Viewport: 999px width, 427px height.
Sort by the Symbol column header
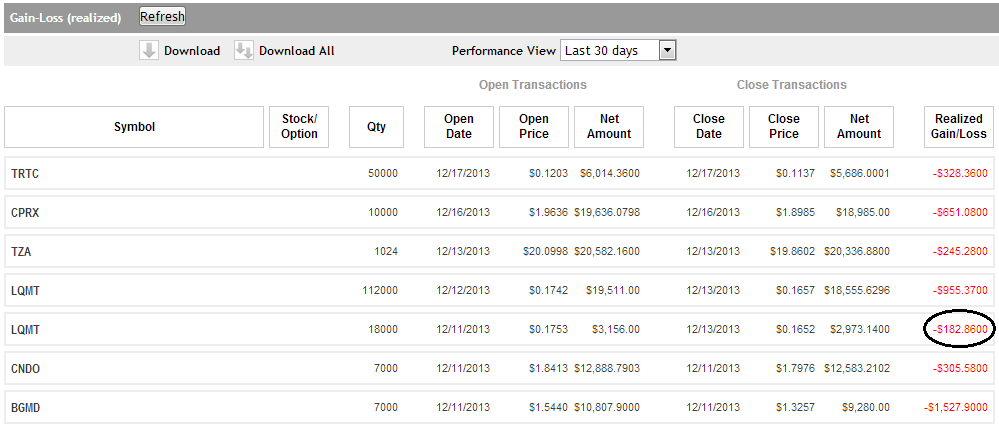(x=134, y=127)
